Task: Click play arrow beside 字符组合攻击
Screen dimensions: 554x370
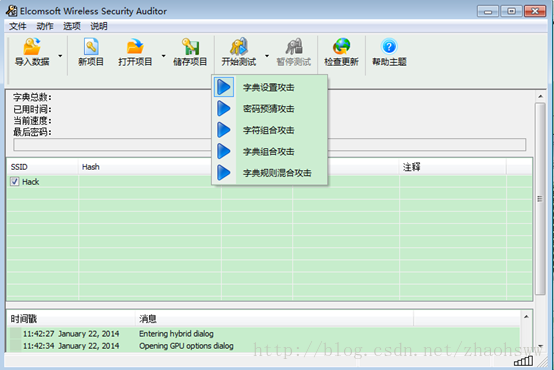Action: click(x=224, y=130)
